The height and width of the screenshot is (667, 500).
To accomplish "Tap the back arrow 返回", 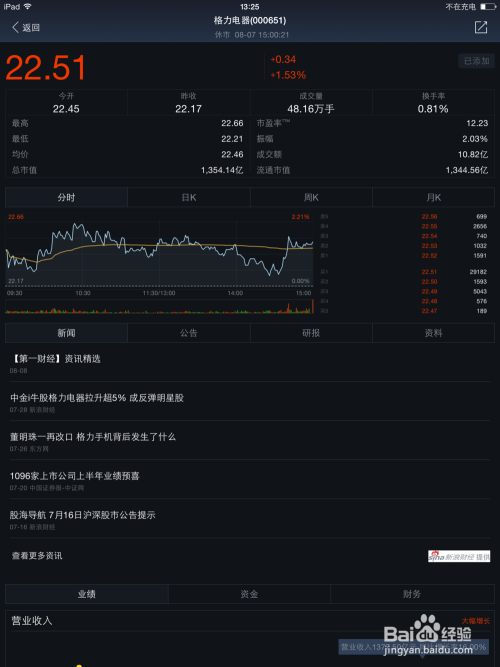I will [25, 28].
